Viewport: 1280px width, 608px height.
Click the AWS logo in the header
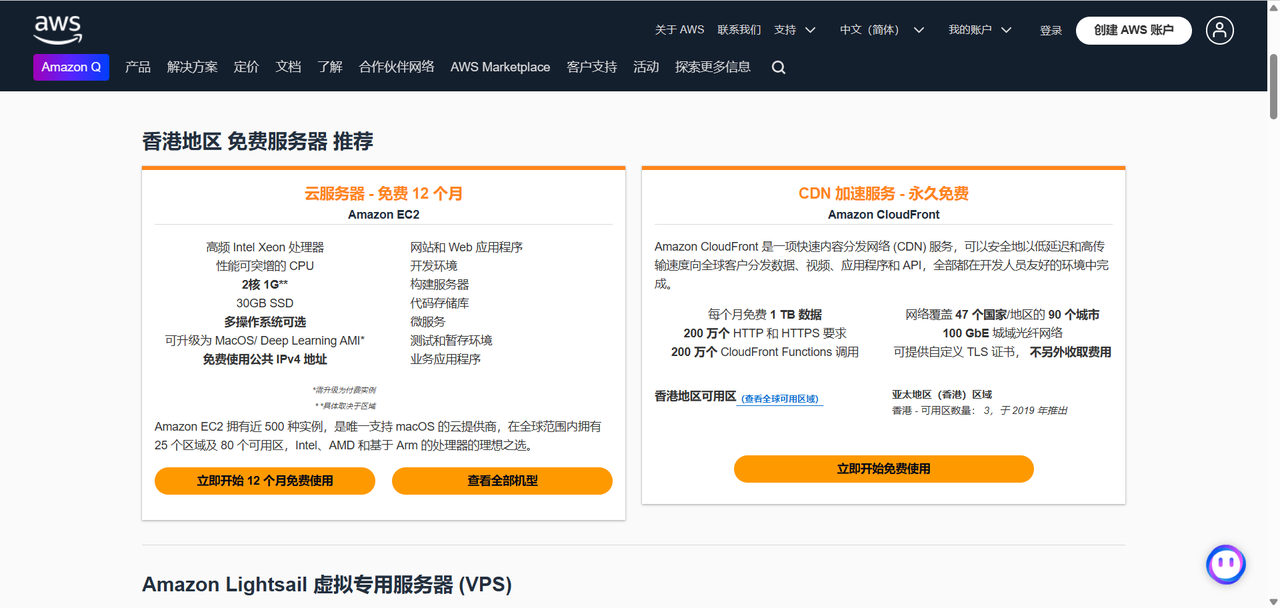point(57,29)
